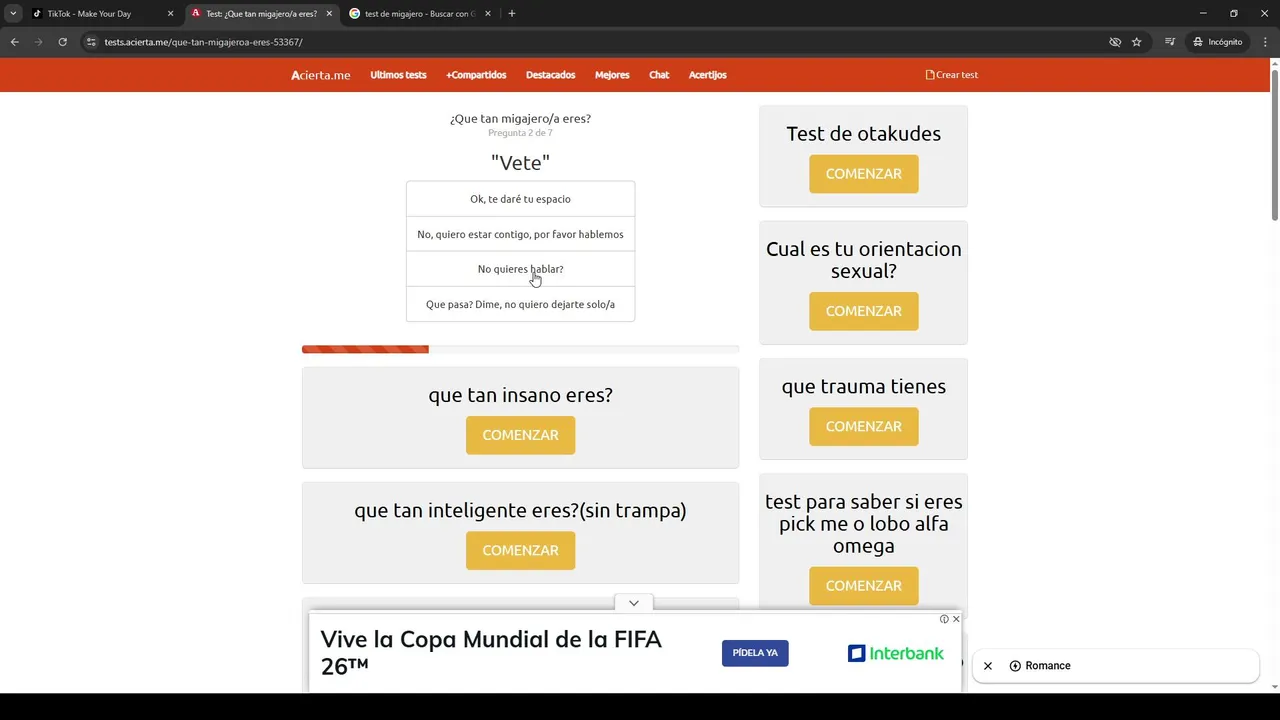The width and height of the screenshot is (1280, 720).
Task: Click the third-party cookies blocked eye icon
Action: click(x=1115, y=42)
